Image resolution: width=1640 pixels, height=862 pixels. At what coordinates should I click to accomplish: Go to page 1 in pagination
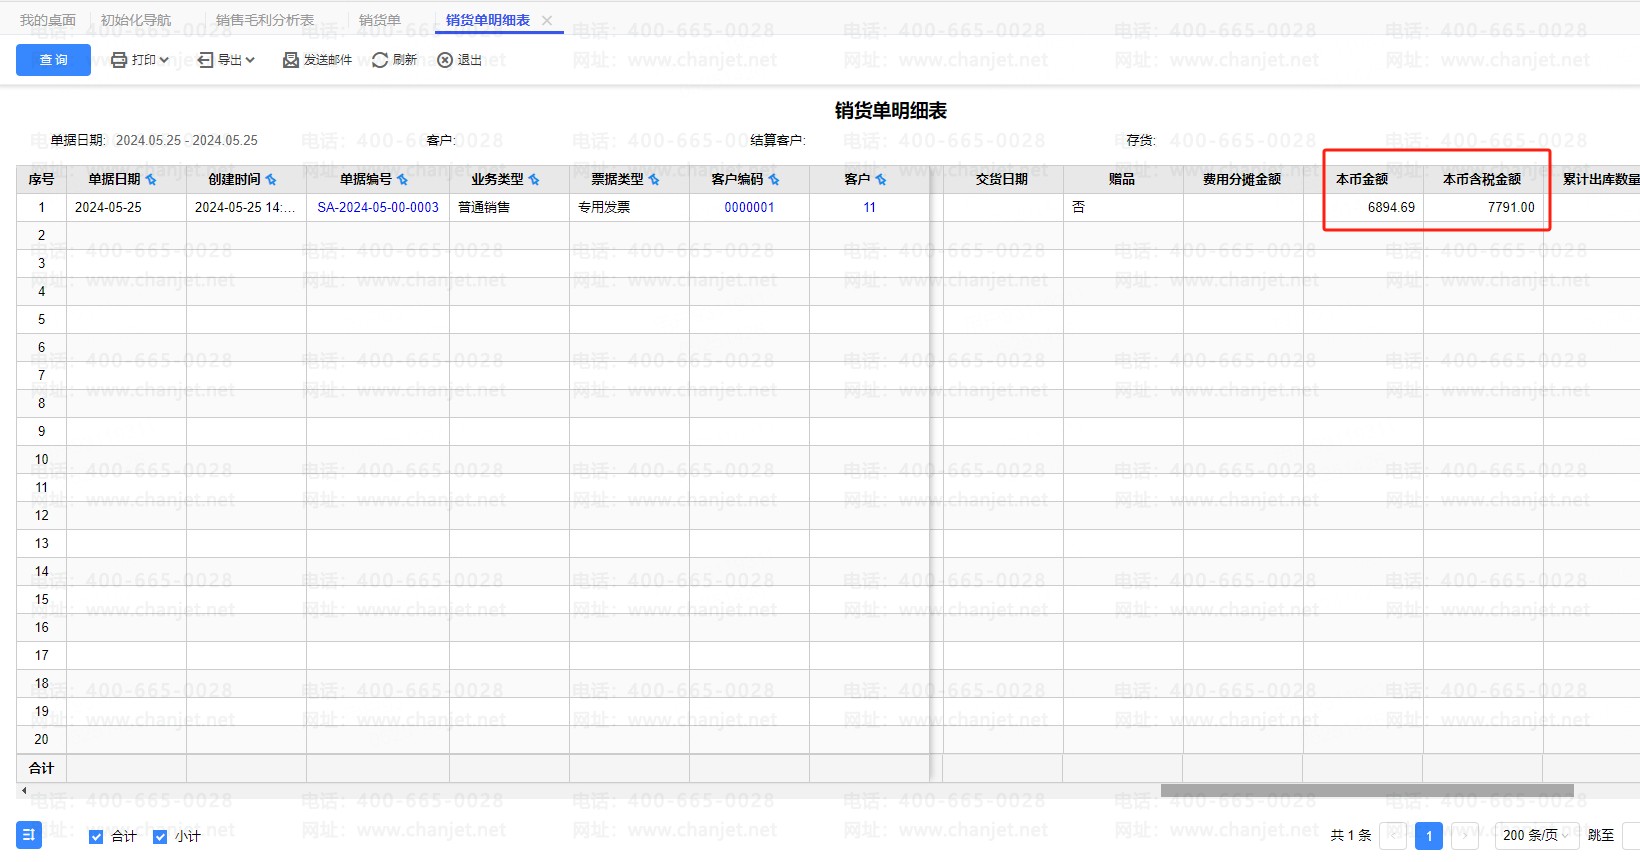(1429, 835)
